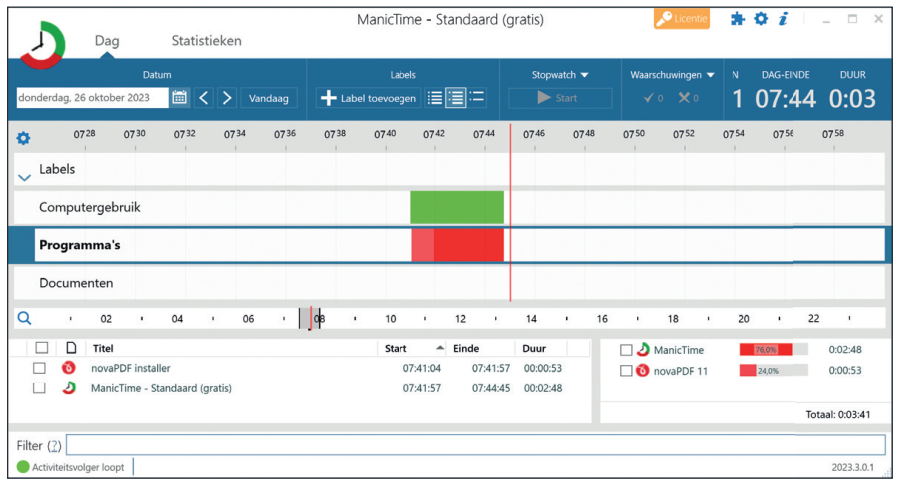
Task: Click green activity tracker status dot
Action: 23,467
